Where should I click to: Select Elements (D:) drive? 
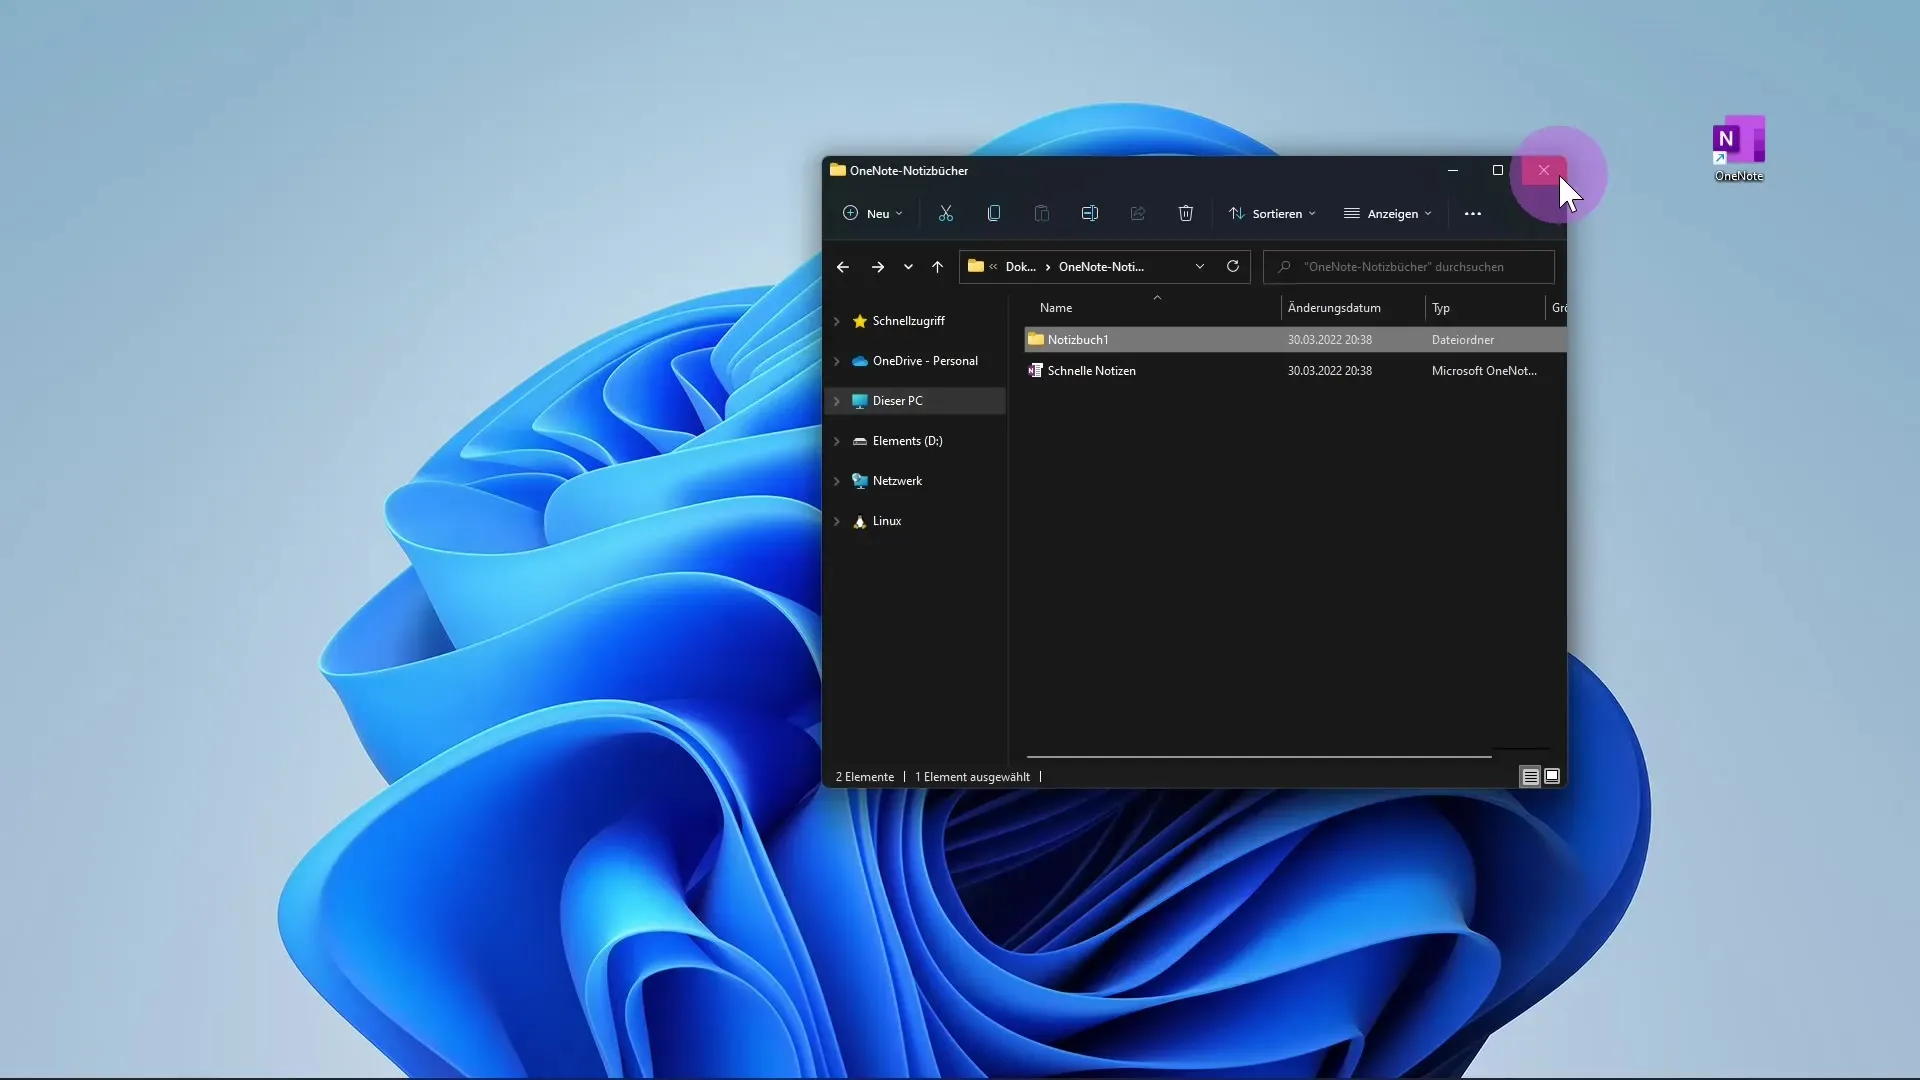(x=907, y=441)
